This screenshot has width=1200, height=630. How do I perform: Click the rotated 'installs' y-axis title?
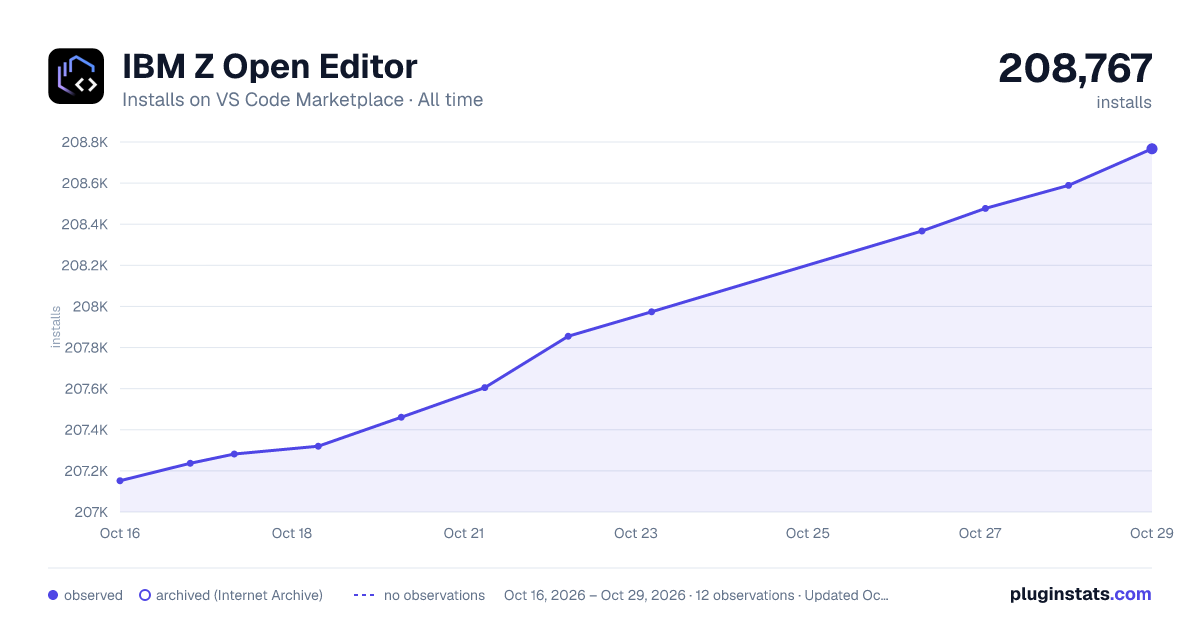click(x=56, y=327)
